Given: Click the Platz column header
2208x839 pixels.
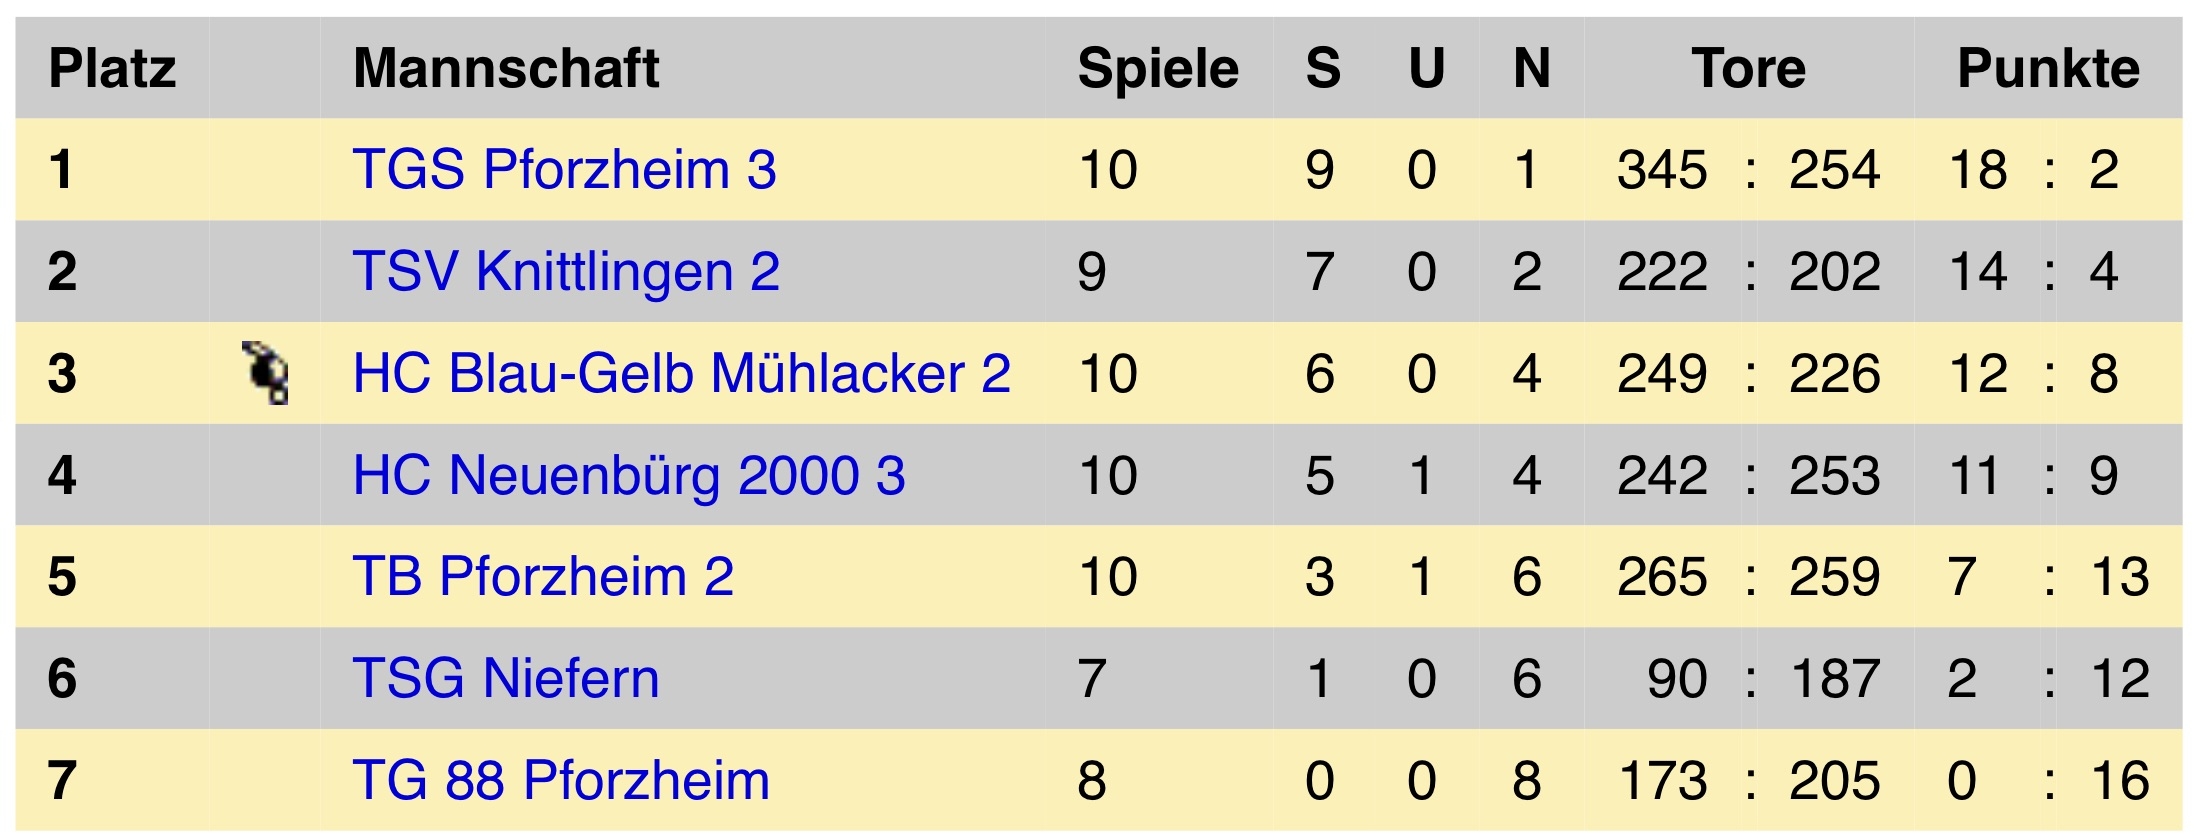Looking at the screenshot, I should [x=112, y=68].
